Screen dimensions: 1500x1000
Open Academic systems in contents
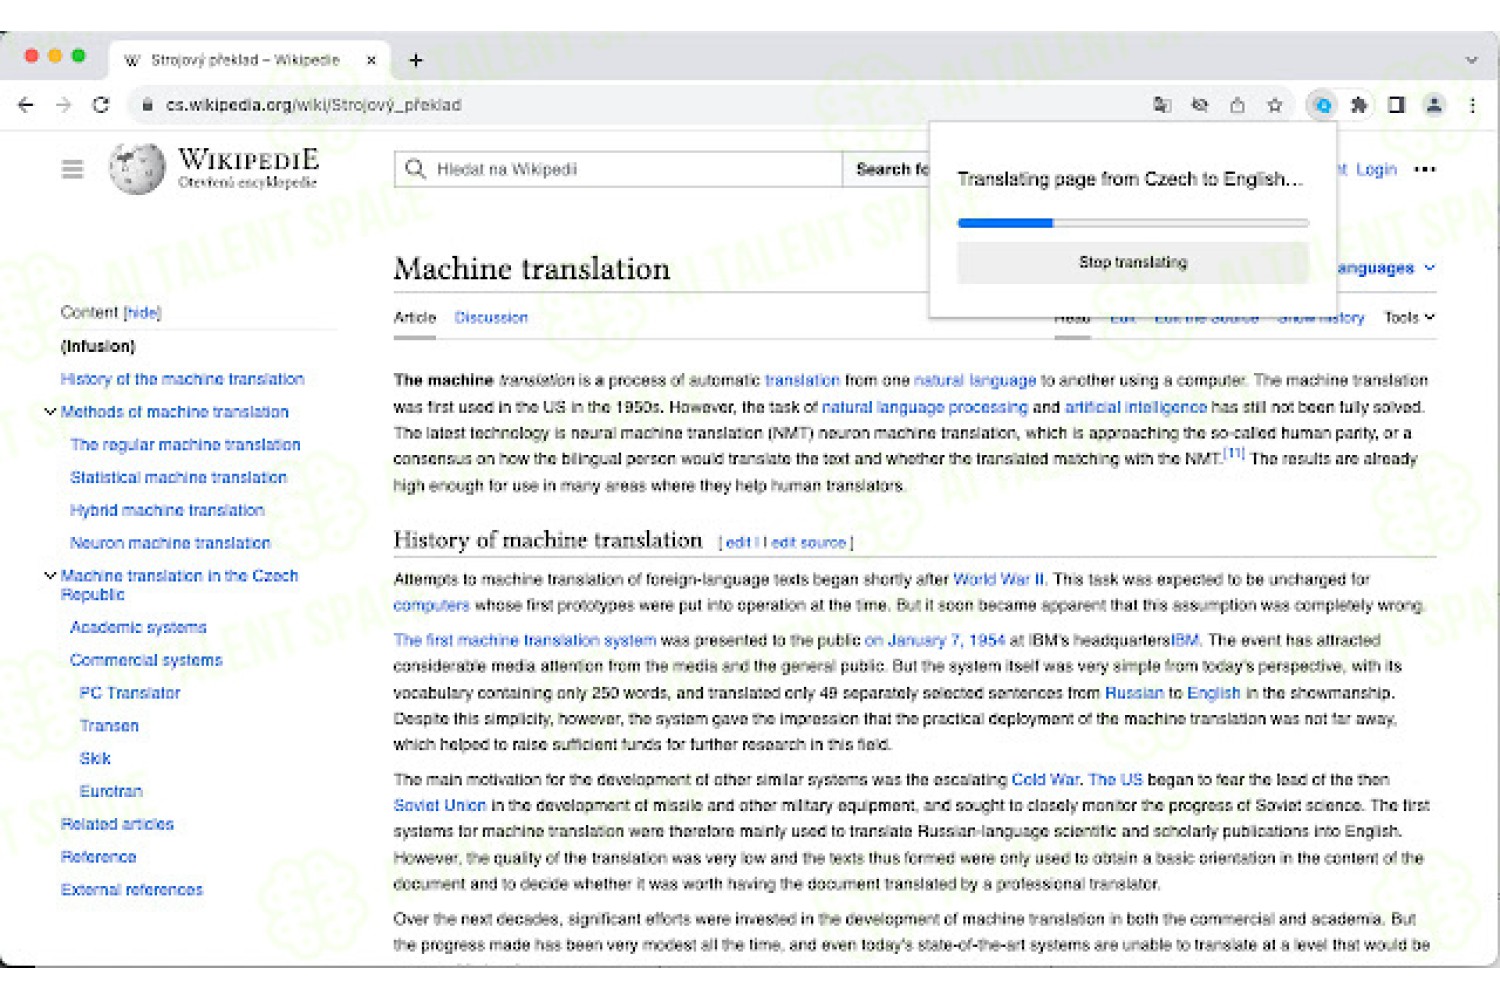[138, 627]
